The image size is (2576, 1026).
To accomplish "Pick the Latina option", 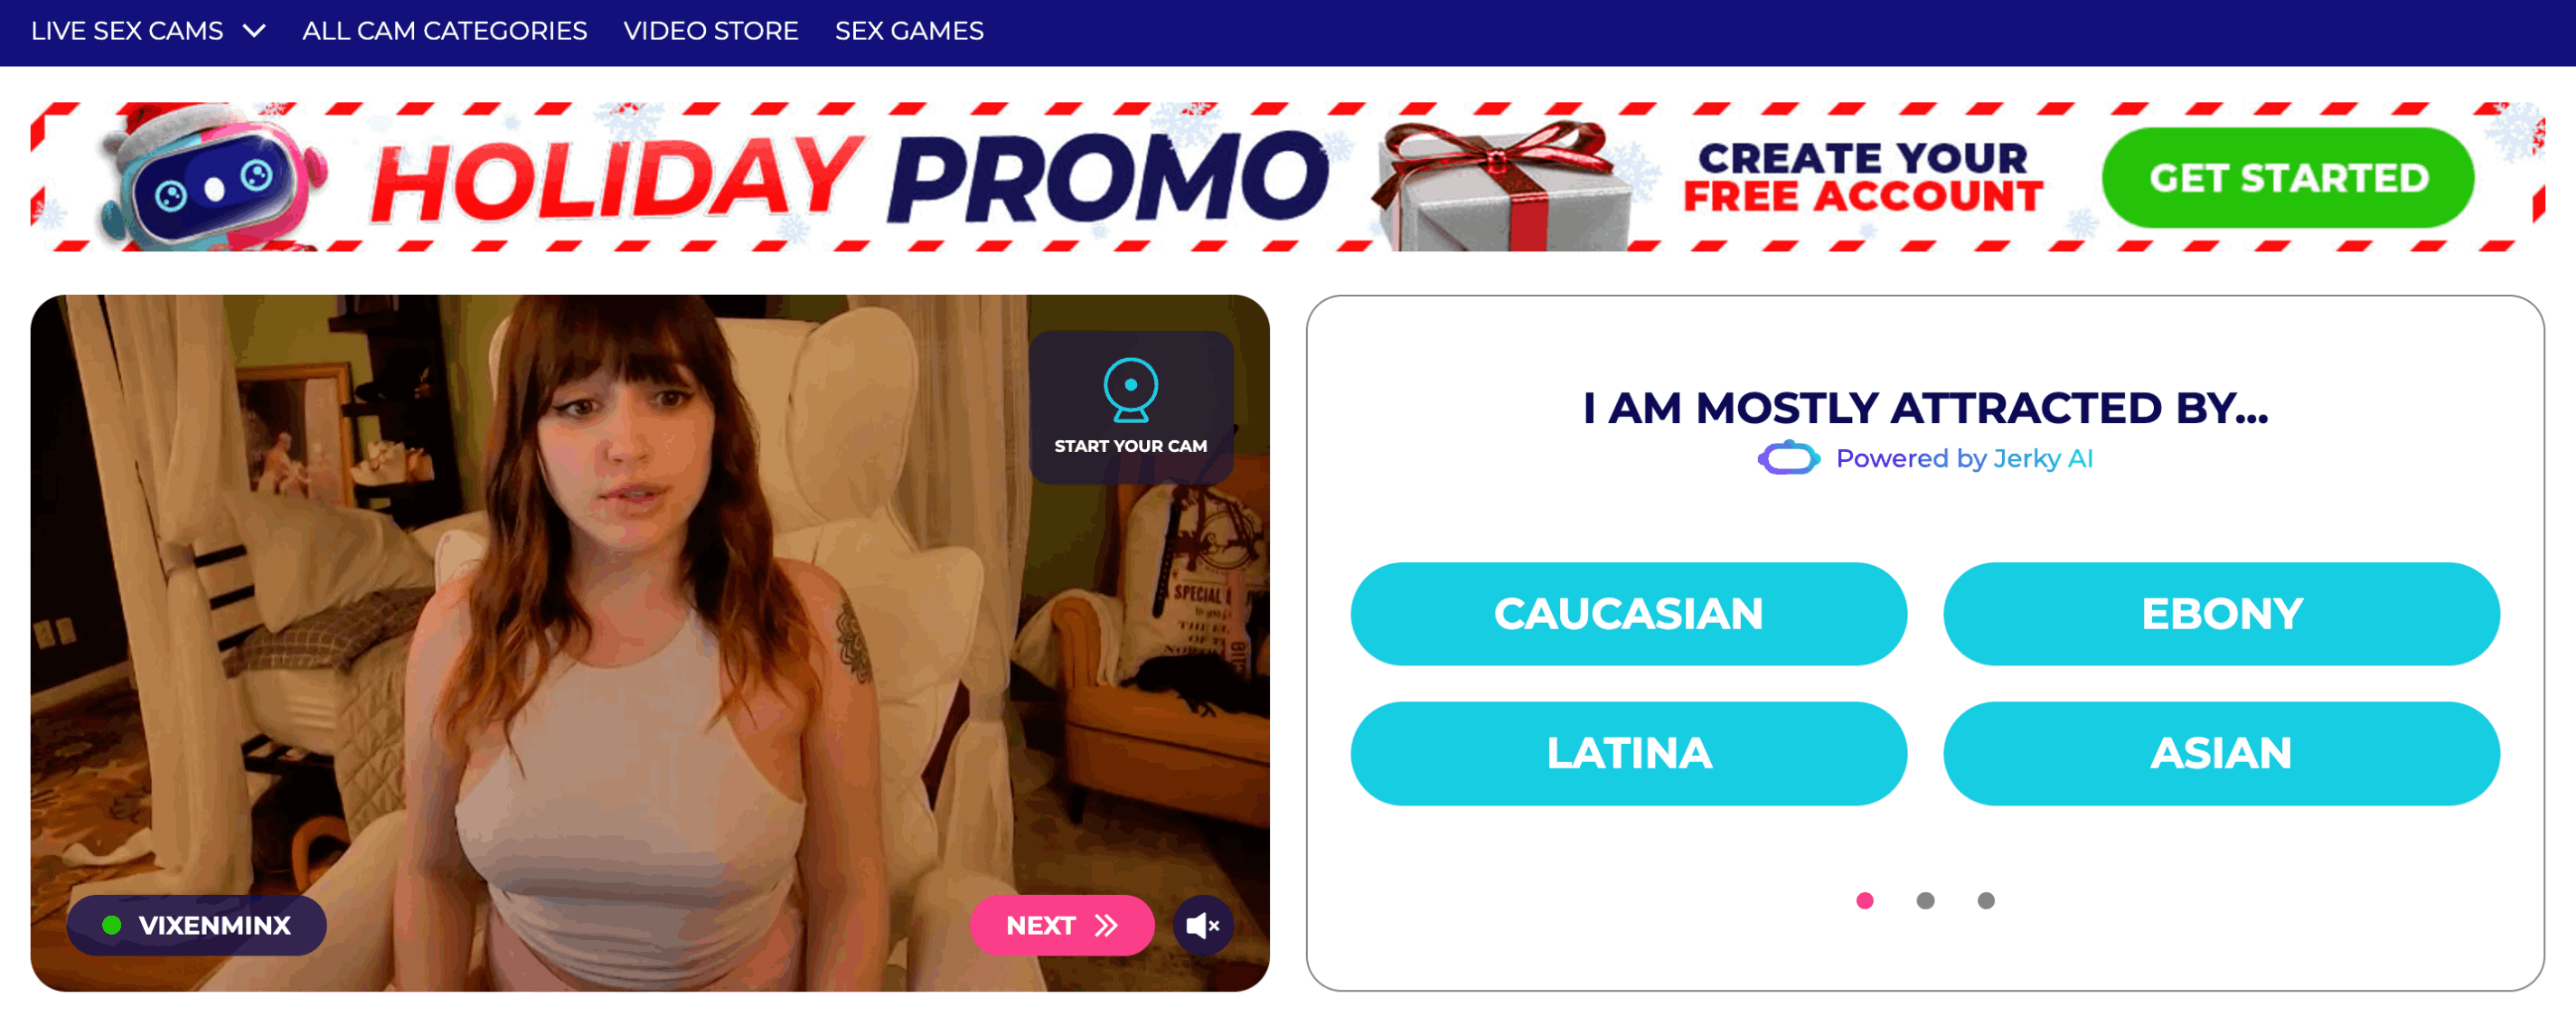I will coord(1628,753).
